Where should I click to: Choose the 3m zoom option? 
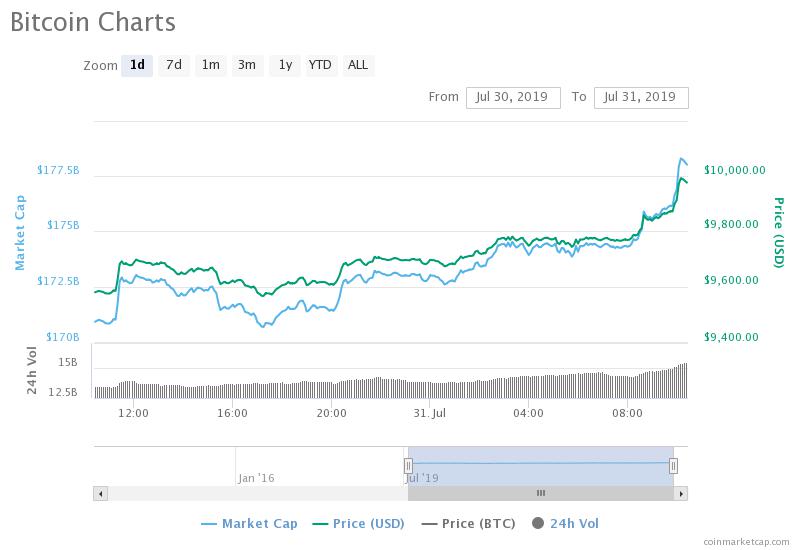246,65
